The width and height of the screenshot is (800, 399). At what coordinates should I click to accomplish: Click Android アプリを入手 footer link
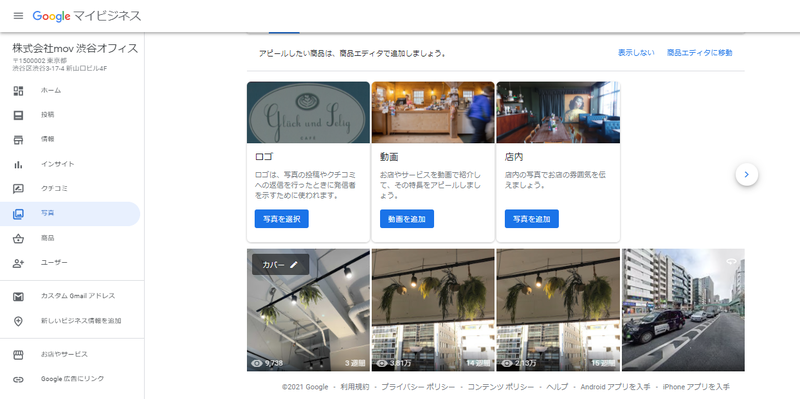pos(615,387)
